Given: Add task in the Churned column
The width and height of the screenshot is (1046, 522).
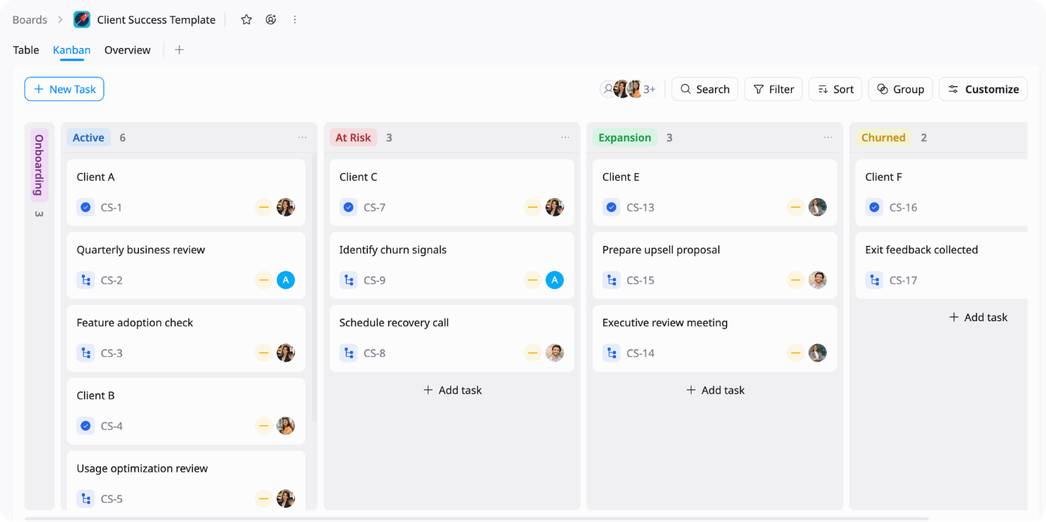Looking at the screenshot, I should pos(978,317).
